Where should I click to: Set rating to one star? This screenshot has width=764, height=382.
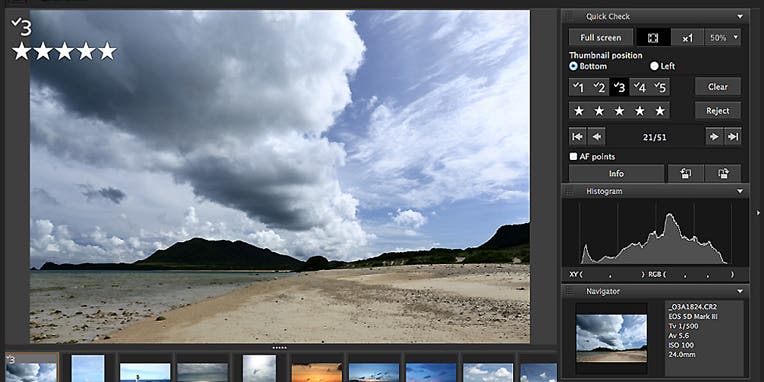pos(579,111)
